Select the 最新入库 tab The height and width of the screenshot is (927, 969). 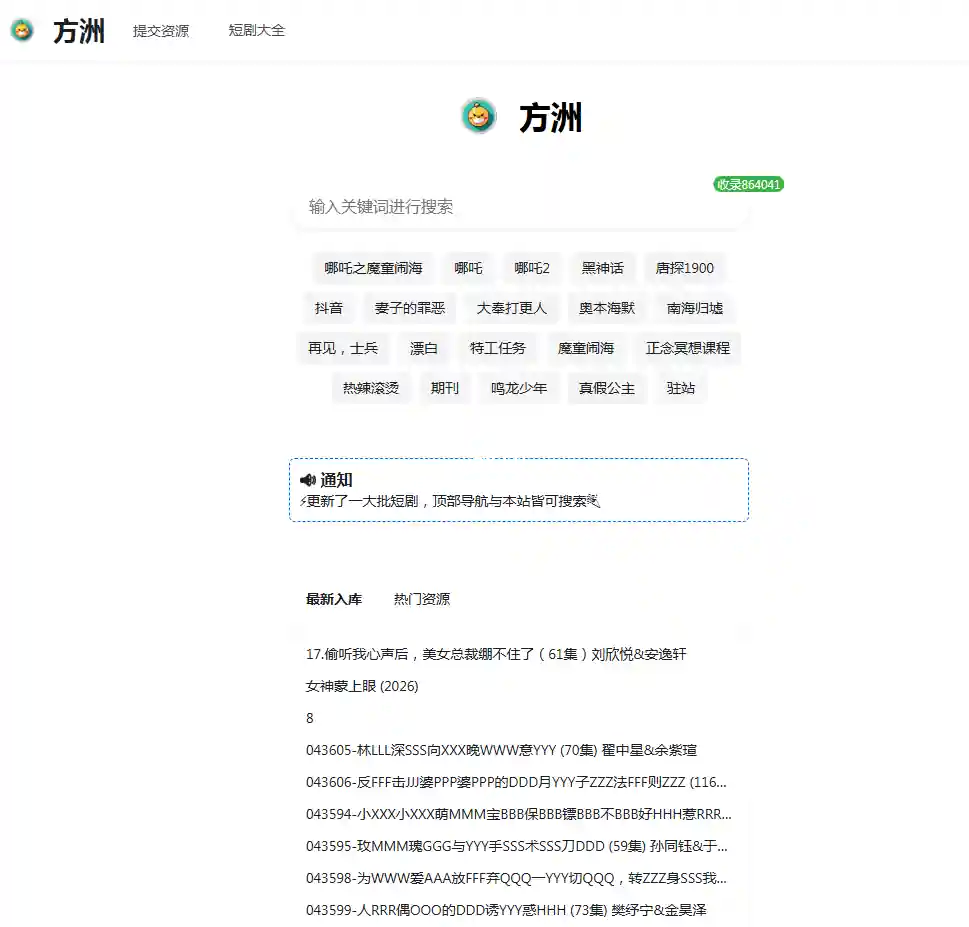tap(334, 599)
